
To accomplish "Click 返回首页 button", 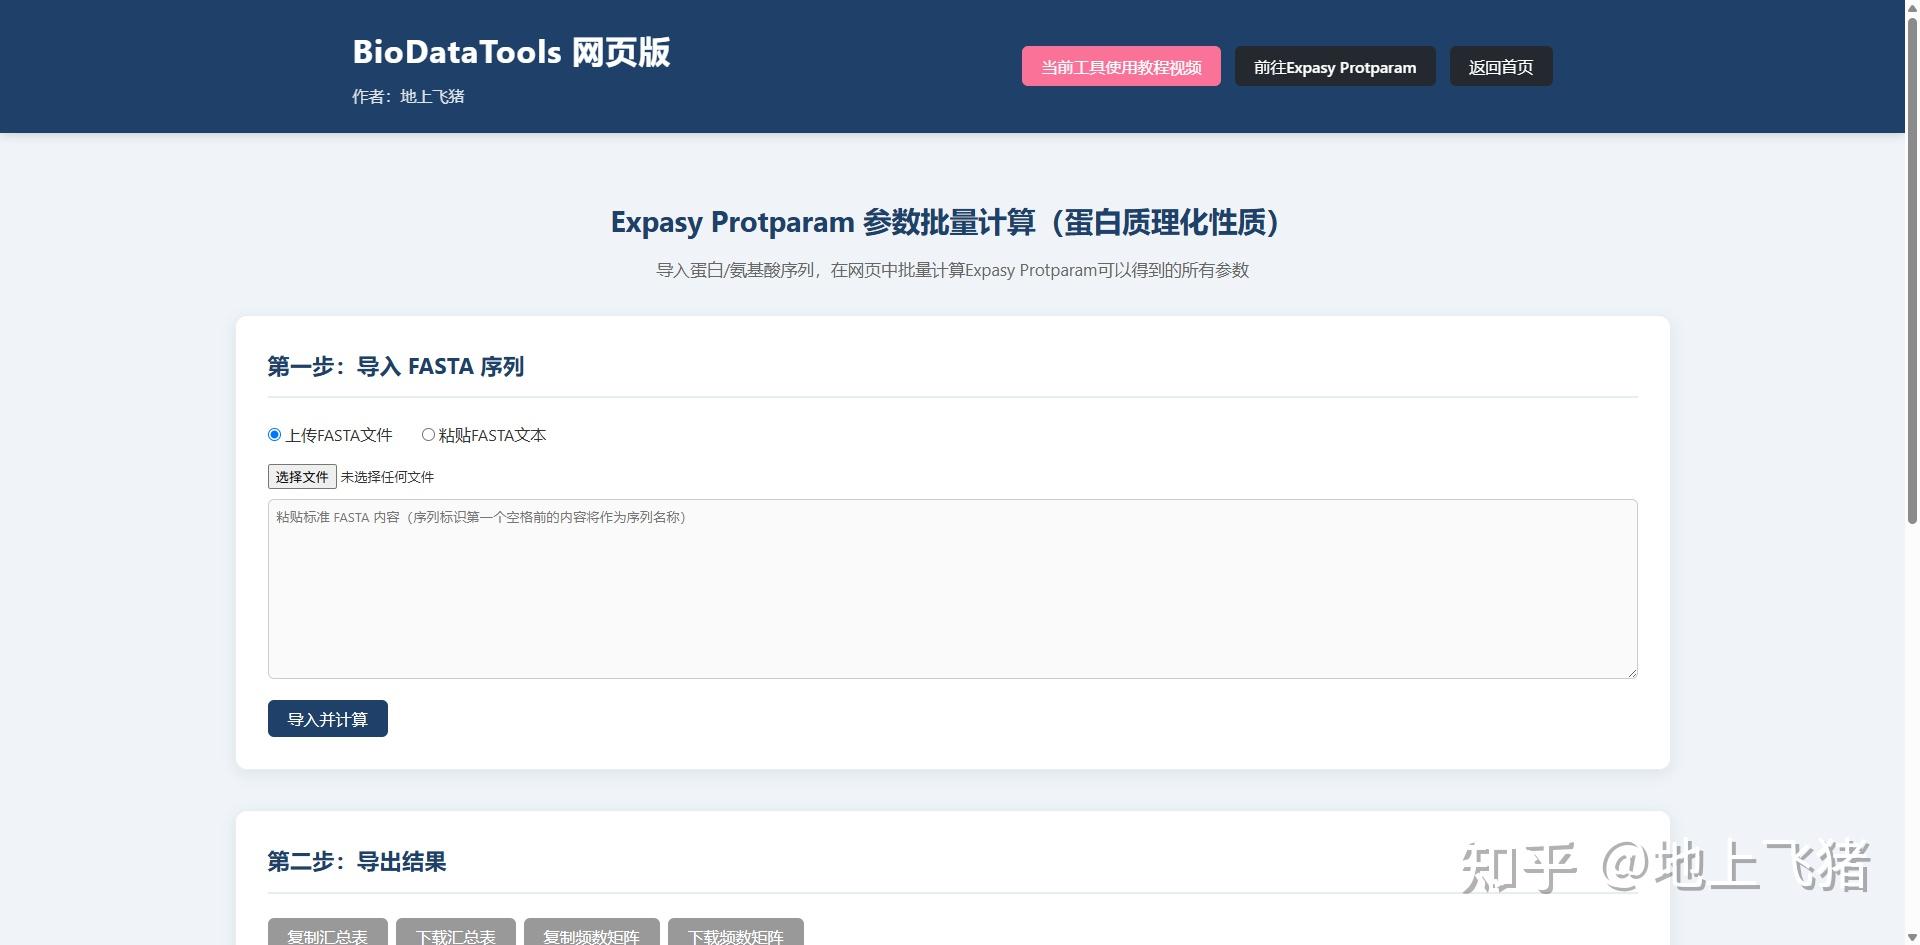I will 1501,66.
